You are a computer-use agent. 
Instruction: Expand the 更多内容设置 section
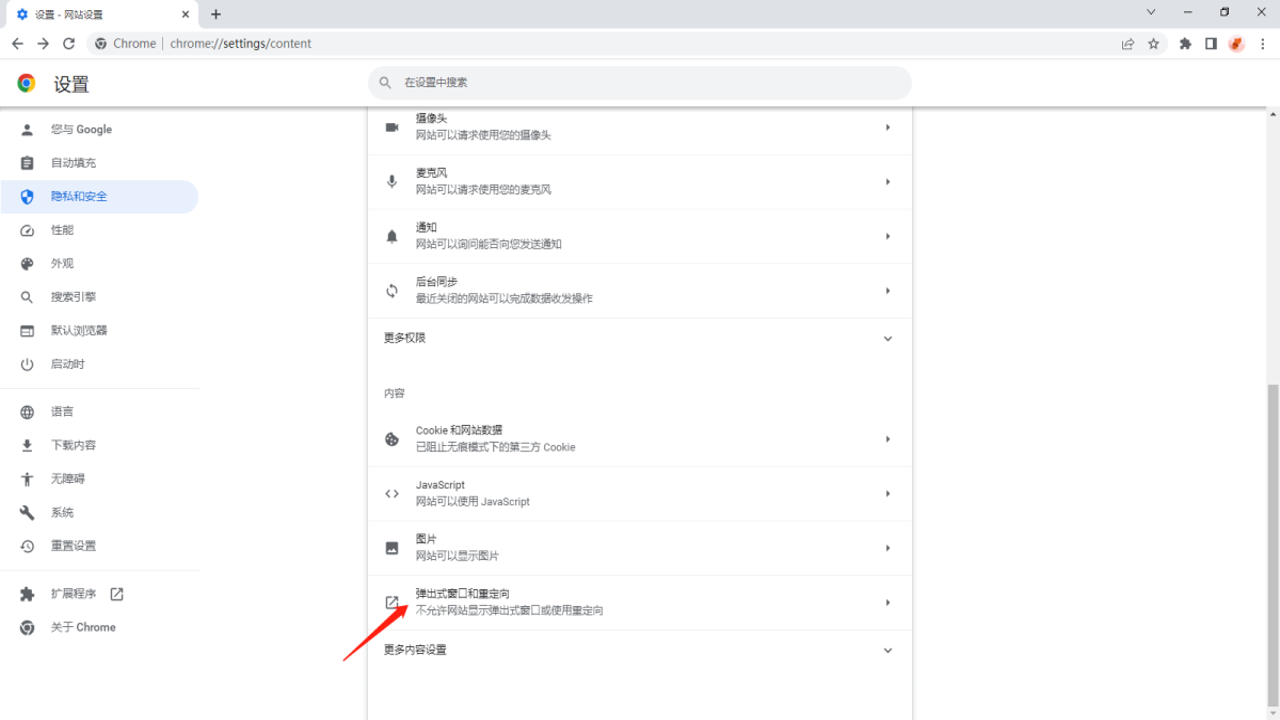click(640, 650)
